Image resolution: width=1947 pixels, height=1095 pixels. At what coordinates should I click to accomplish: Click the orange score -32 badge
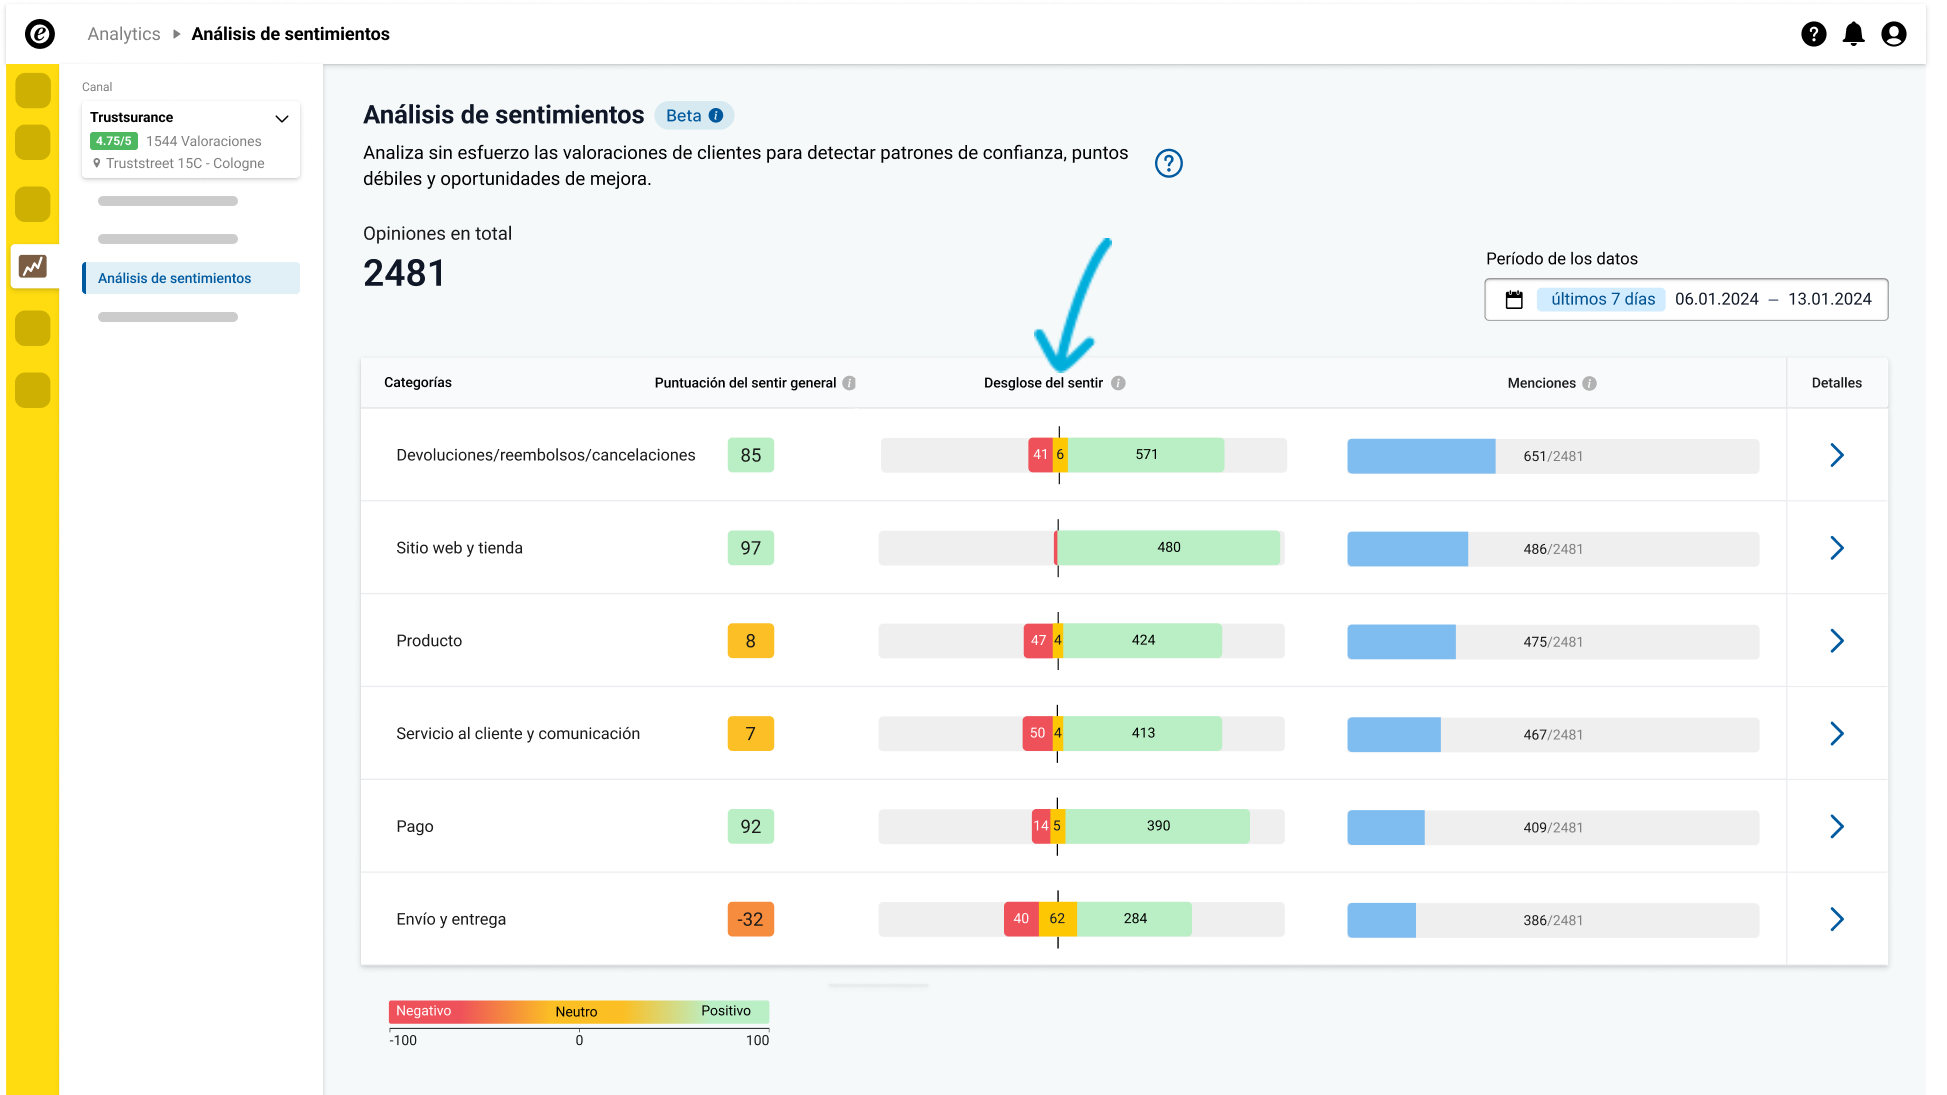(x=751, y=919)
